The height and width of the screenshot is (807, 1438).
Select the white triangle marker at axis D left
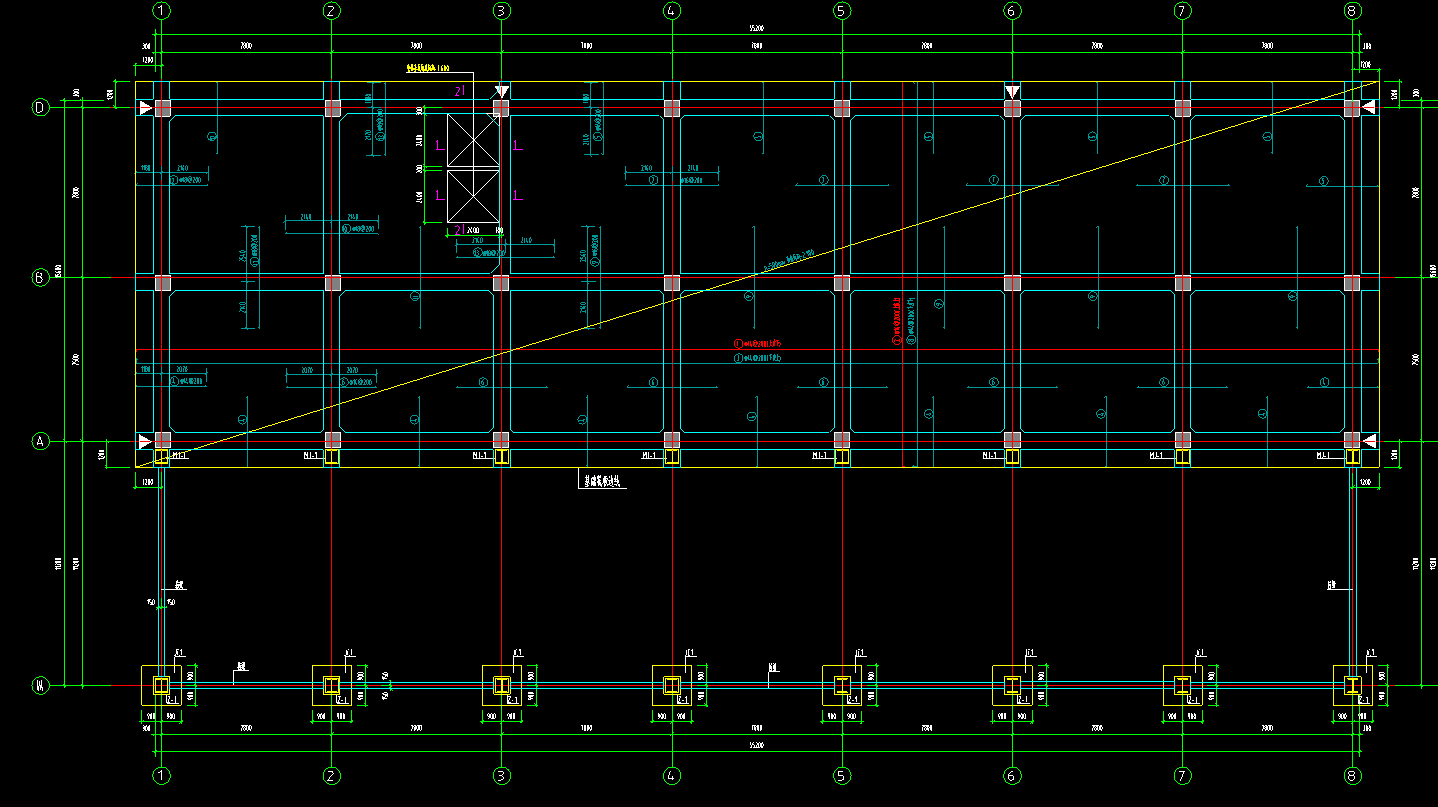(x=145, y=108)
